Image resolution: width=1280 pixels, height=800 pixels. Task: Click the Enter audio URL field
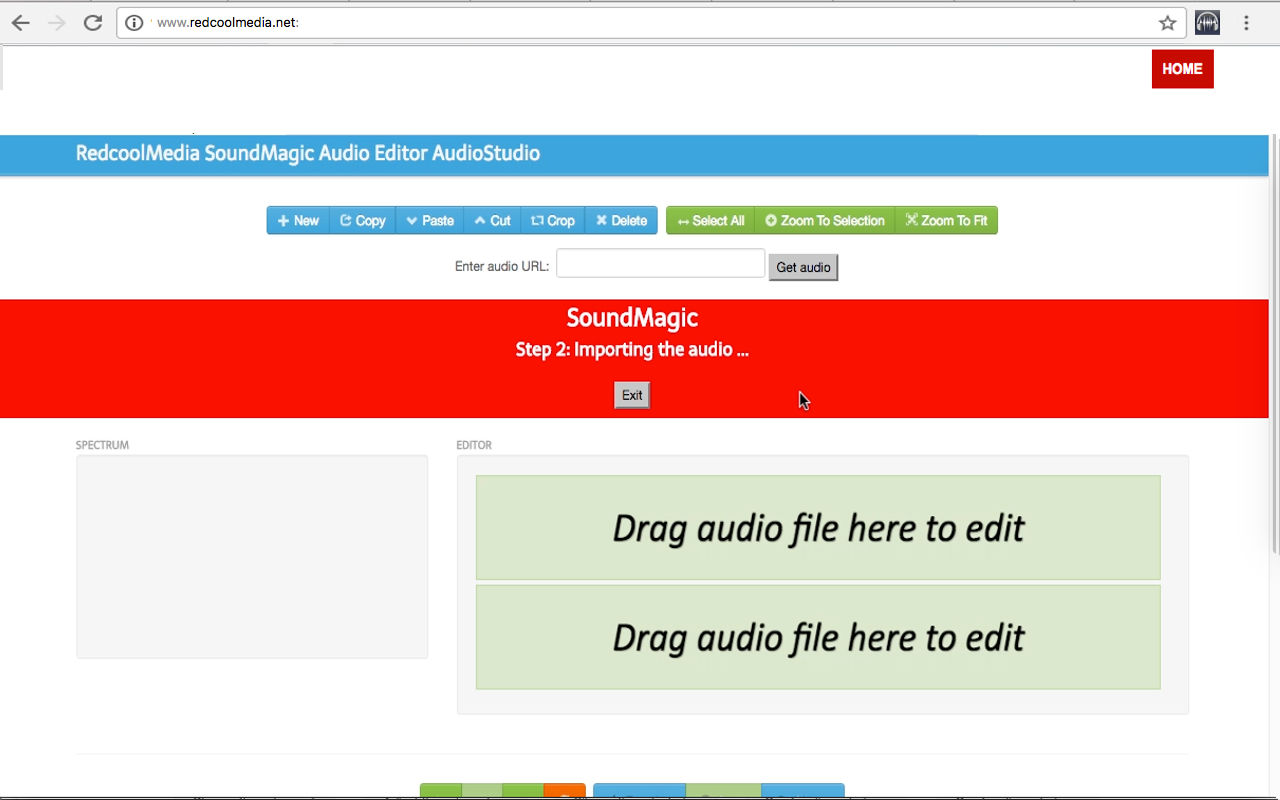click(x=660, y=263)
